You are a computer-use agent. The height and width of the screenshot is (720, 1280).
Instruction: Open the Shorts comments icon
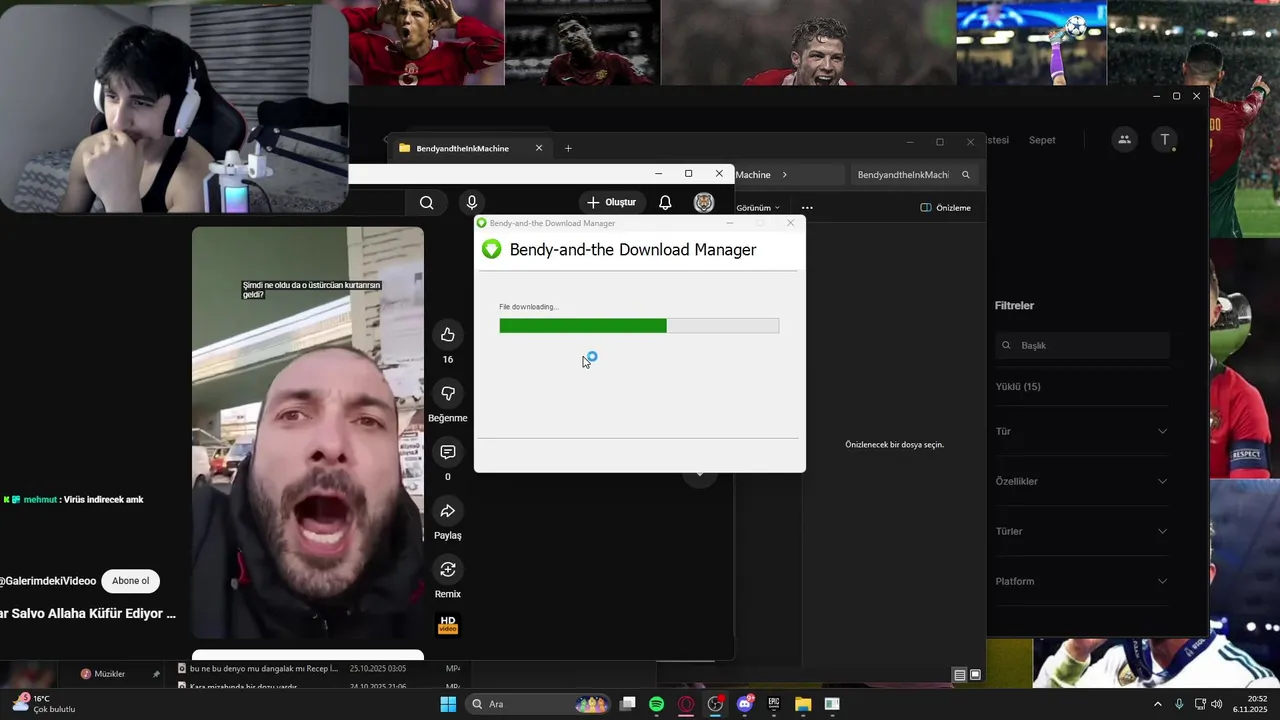click(448, 452)
